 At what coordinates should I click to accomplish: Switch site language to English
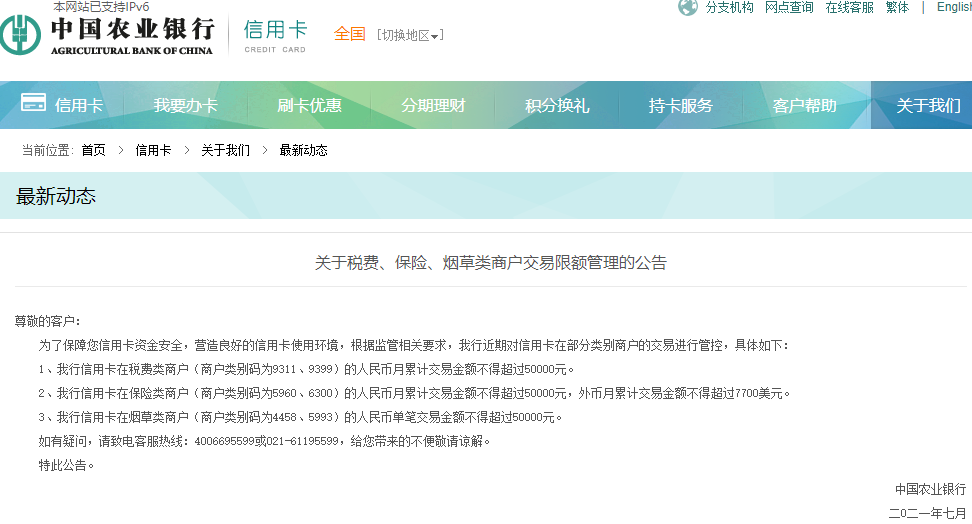click(x=954, y=7)
